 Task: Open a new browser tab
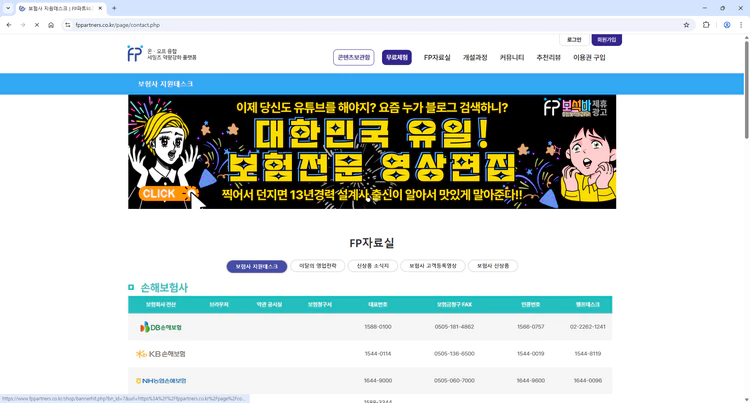114,8
